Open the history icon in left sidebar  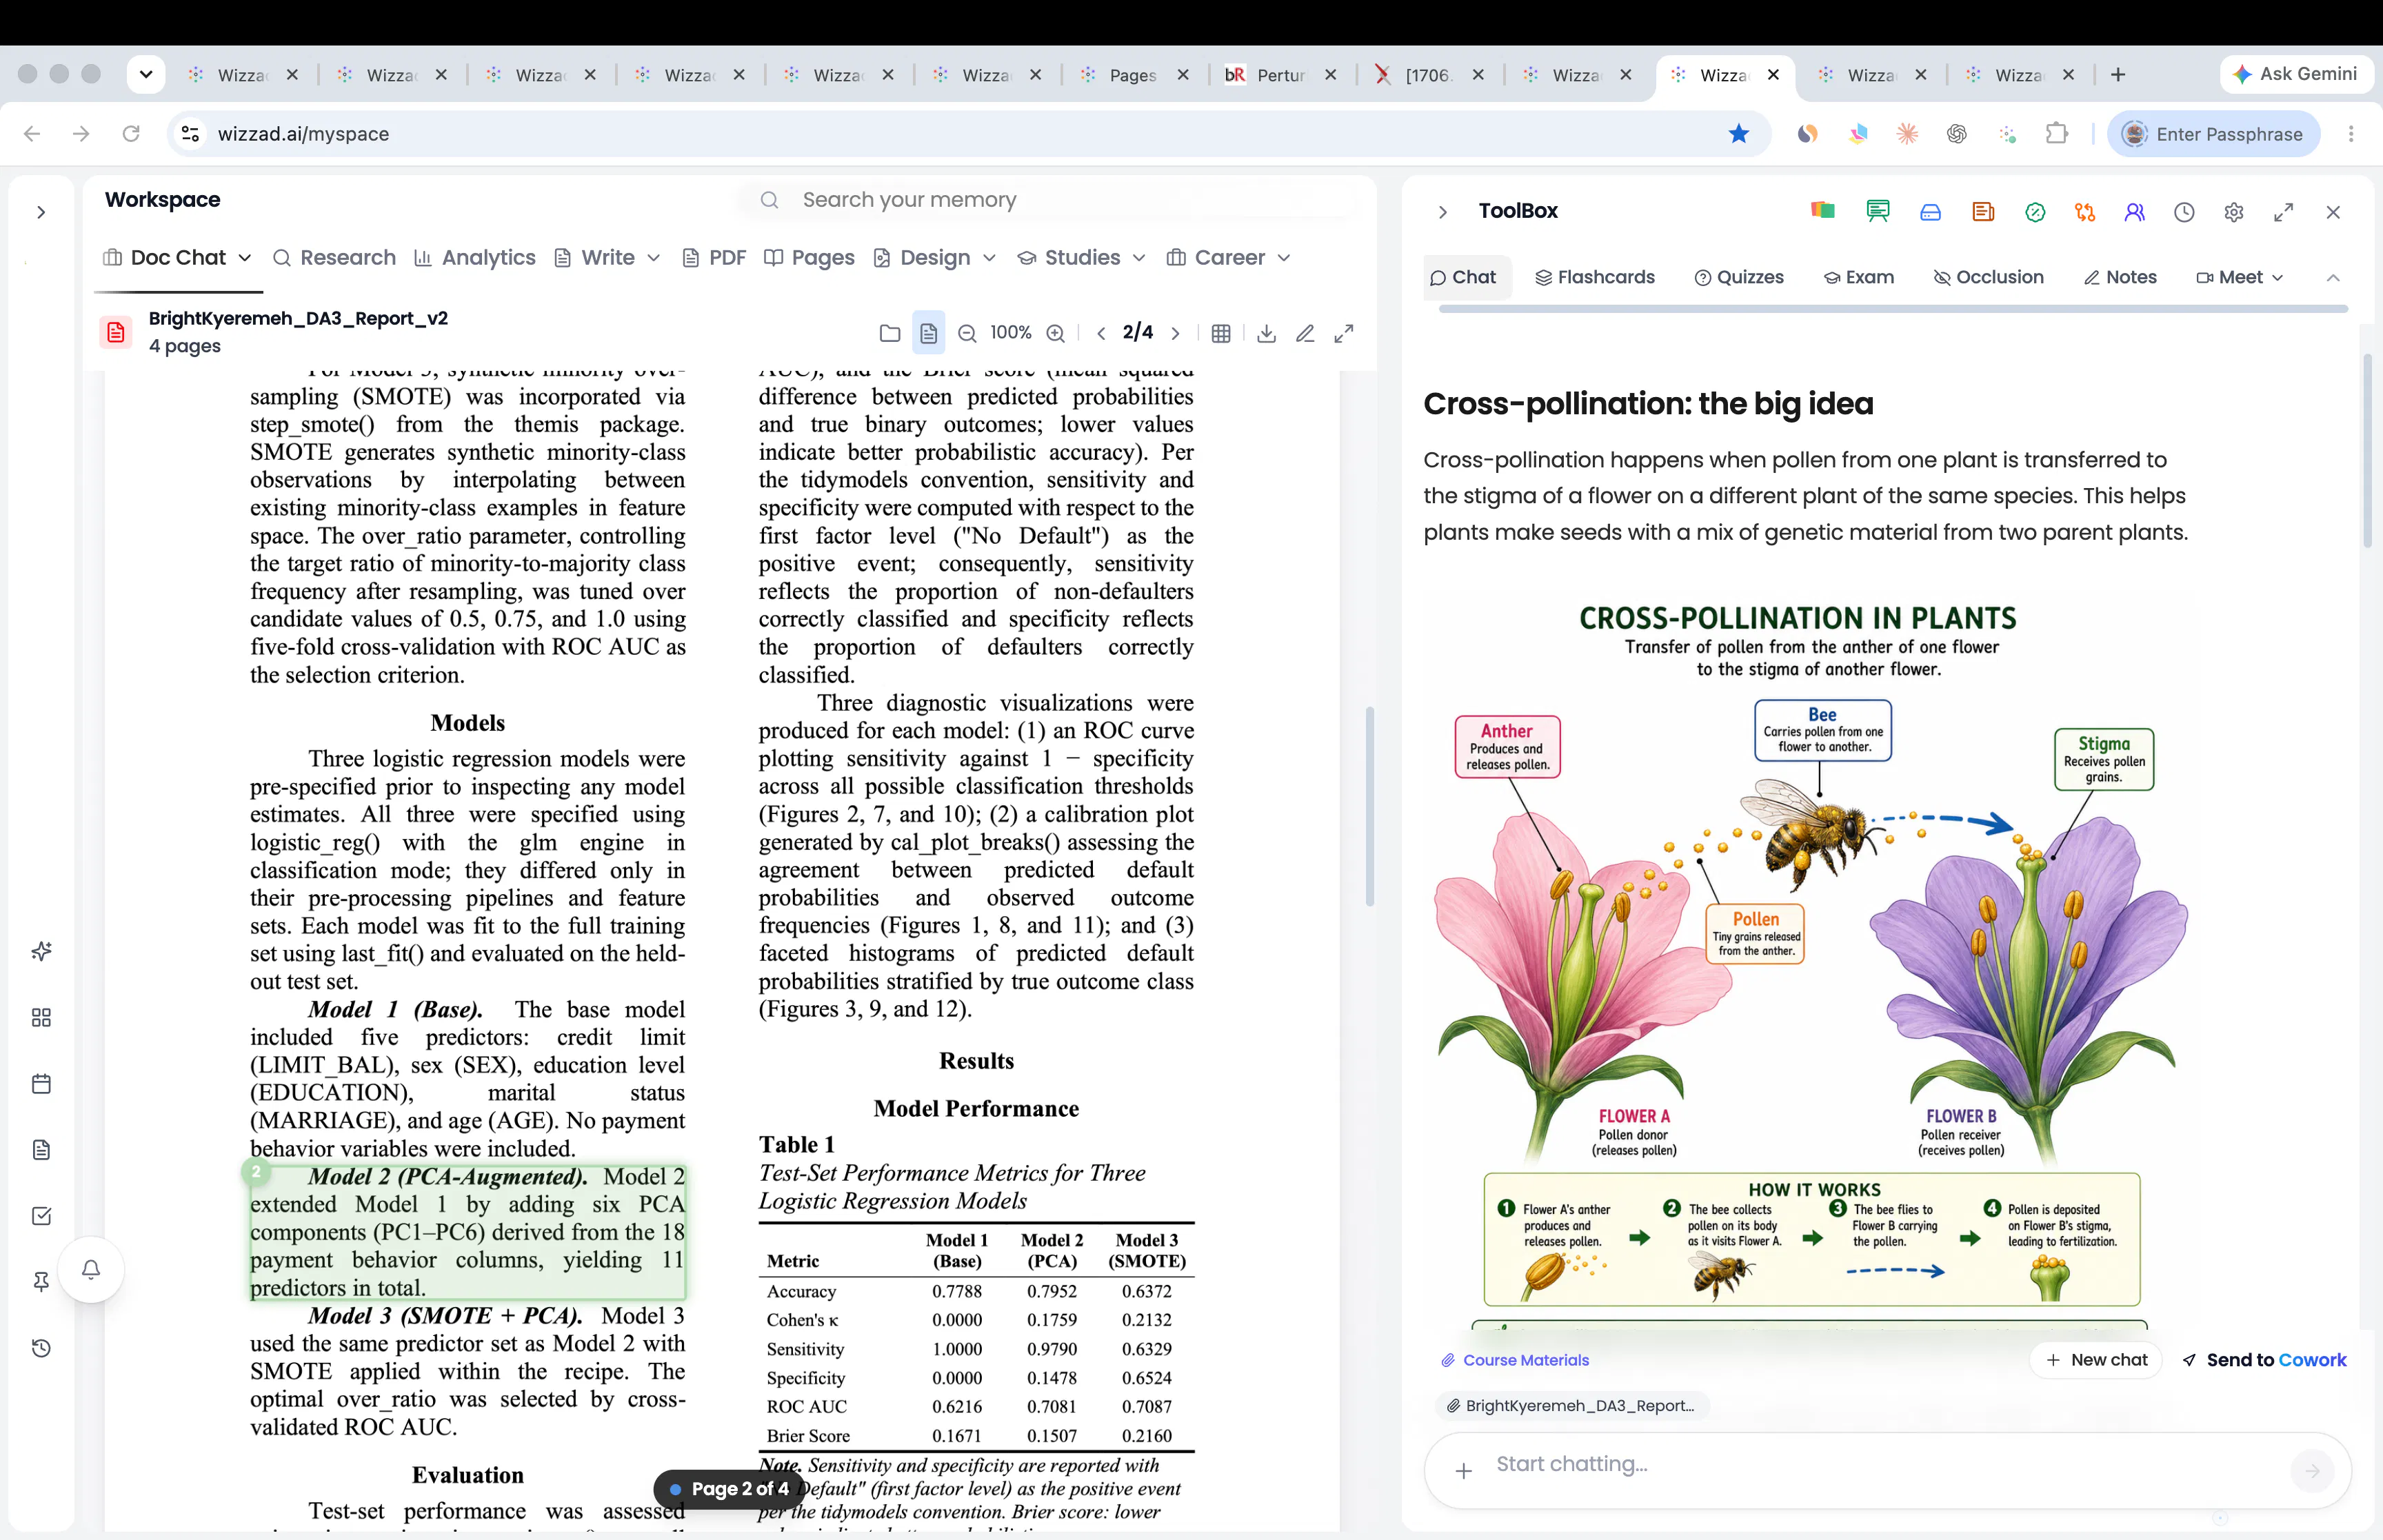tap(41, 1348)
